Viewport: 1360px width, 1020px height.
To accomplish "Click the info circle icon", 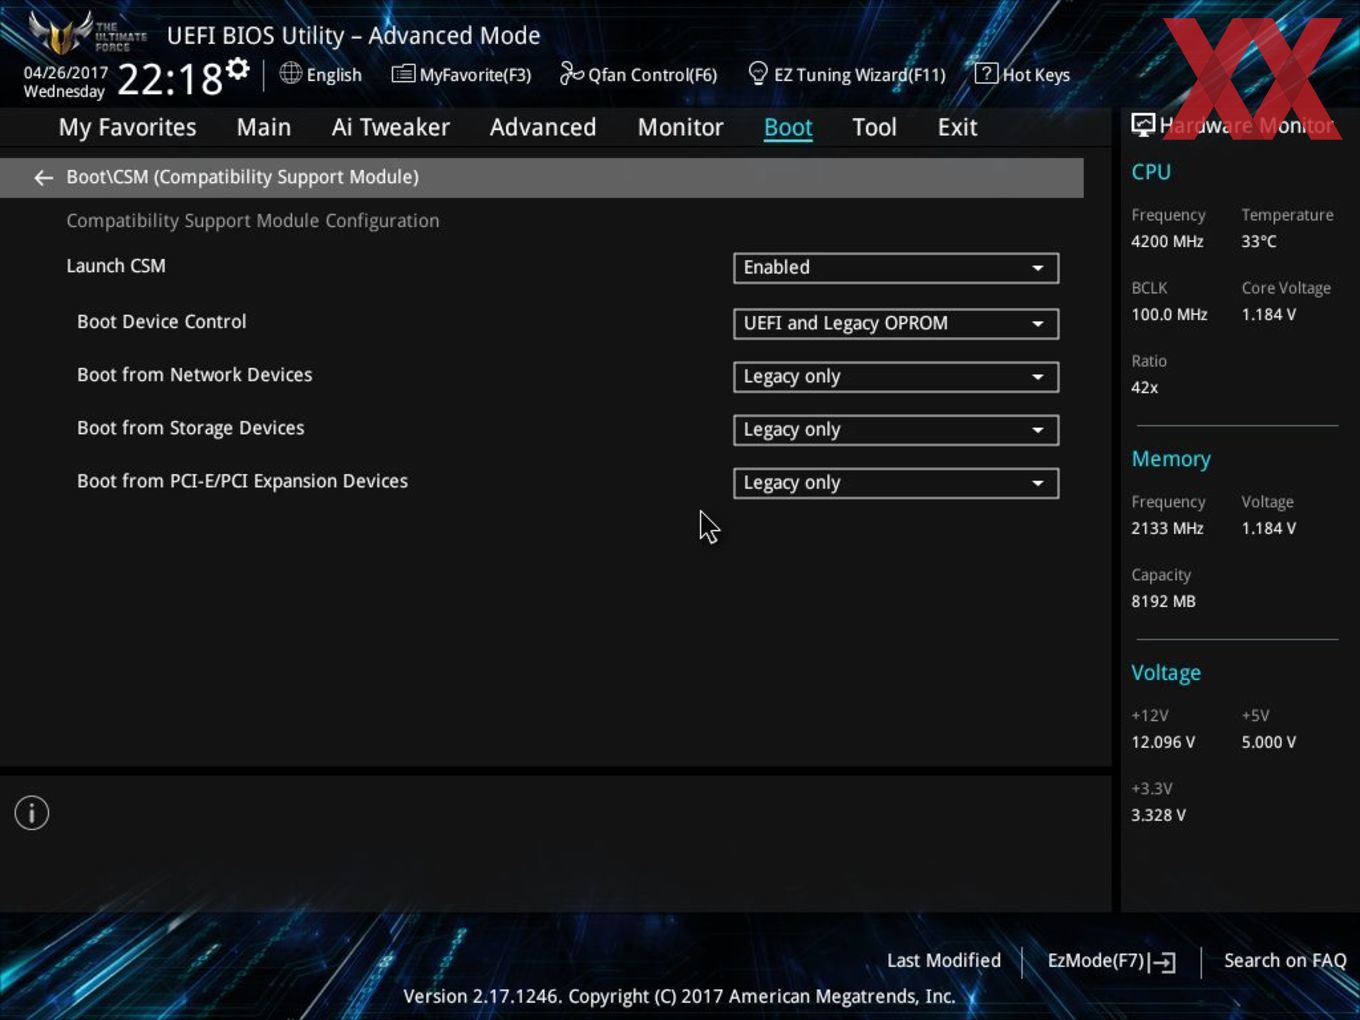I will [x=32, y=813].
